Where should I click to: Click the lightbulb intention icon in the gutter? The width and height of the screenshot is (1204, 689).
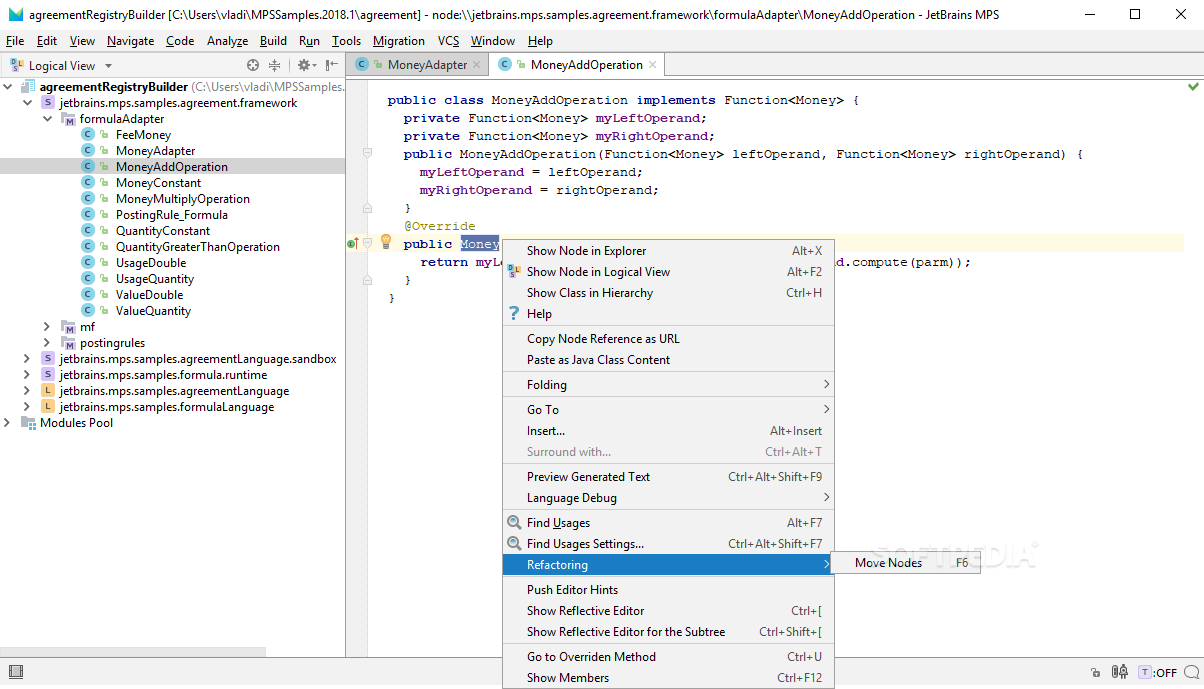(386, 242)
